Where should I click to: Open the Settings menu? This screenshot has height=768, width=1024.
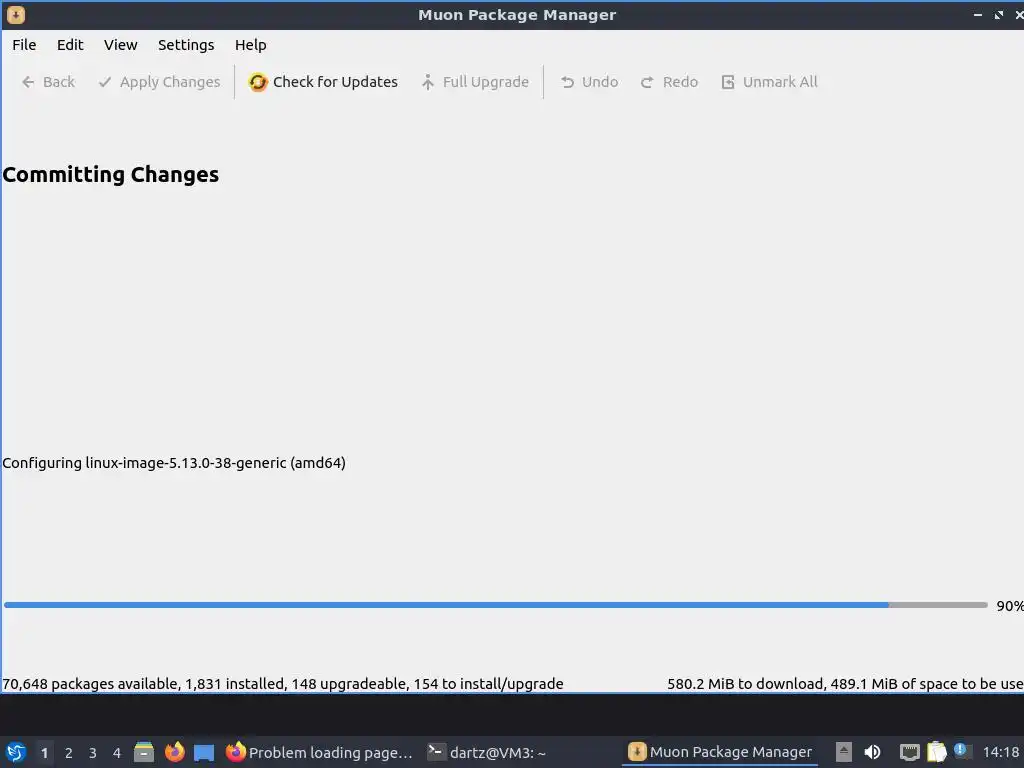pos(186,45)
